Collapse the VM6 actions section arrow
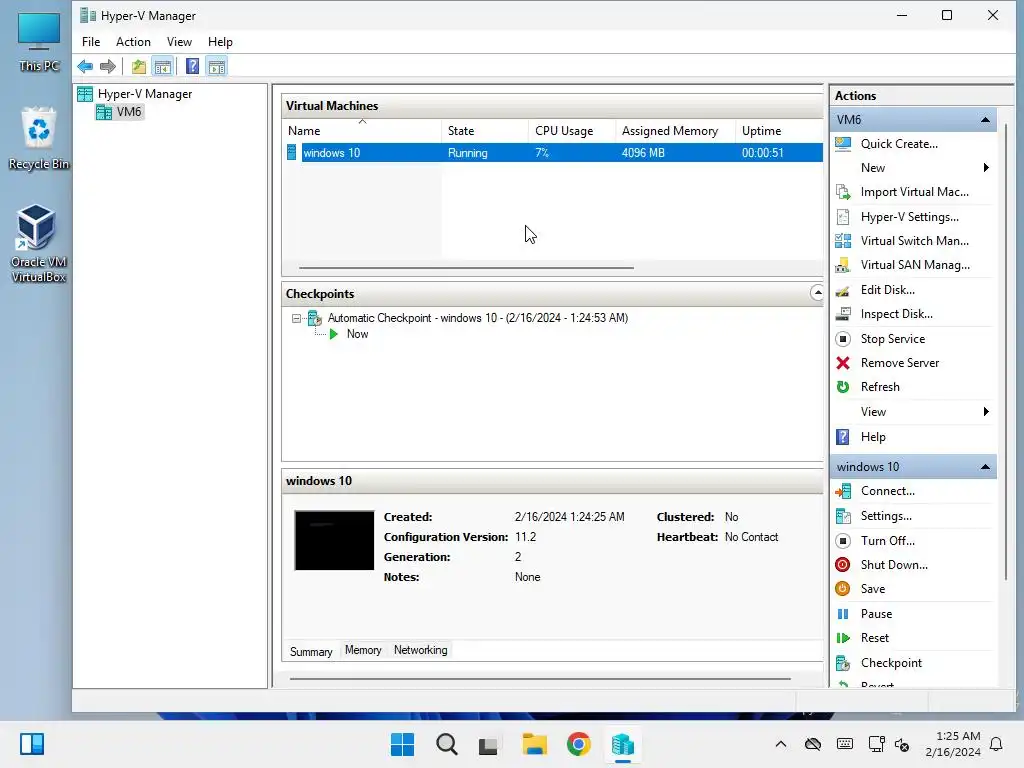The height and width of the screenshot is (768, 1024). (985, 120)
